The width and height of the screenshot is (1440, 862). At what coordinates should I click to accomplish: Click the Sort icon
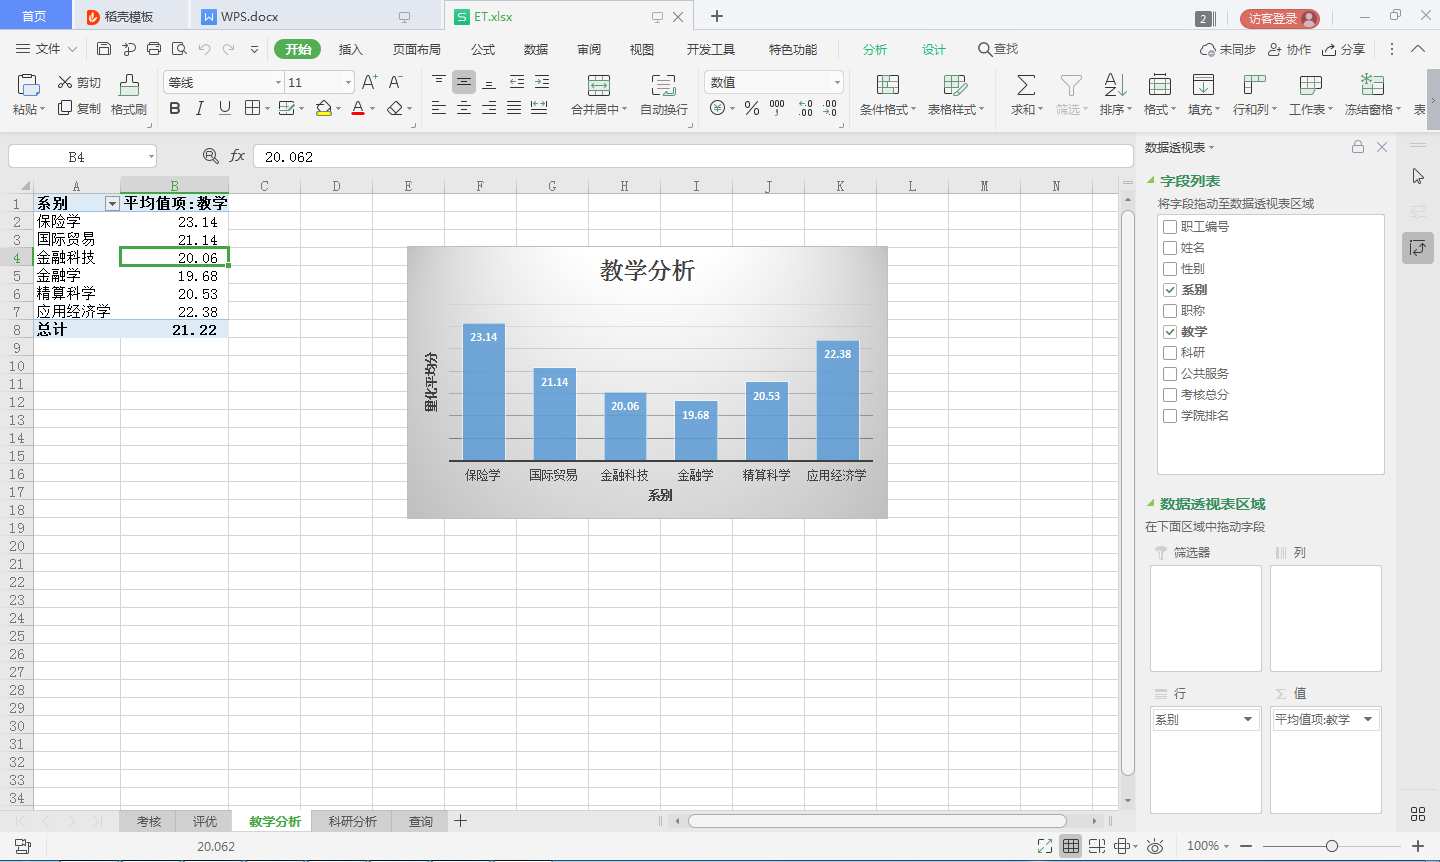1115,85
